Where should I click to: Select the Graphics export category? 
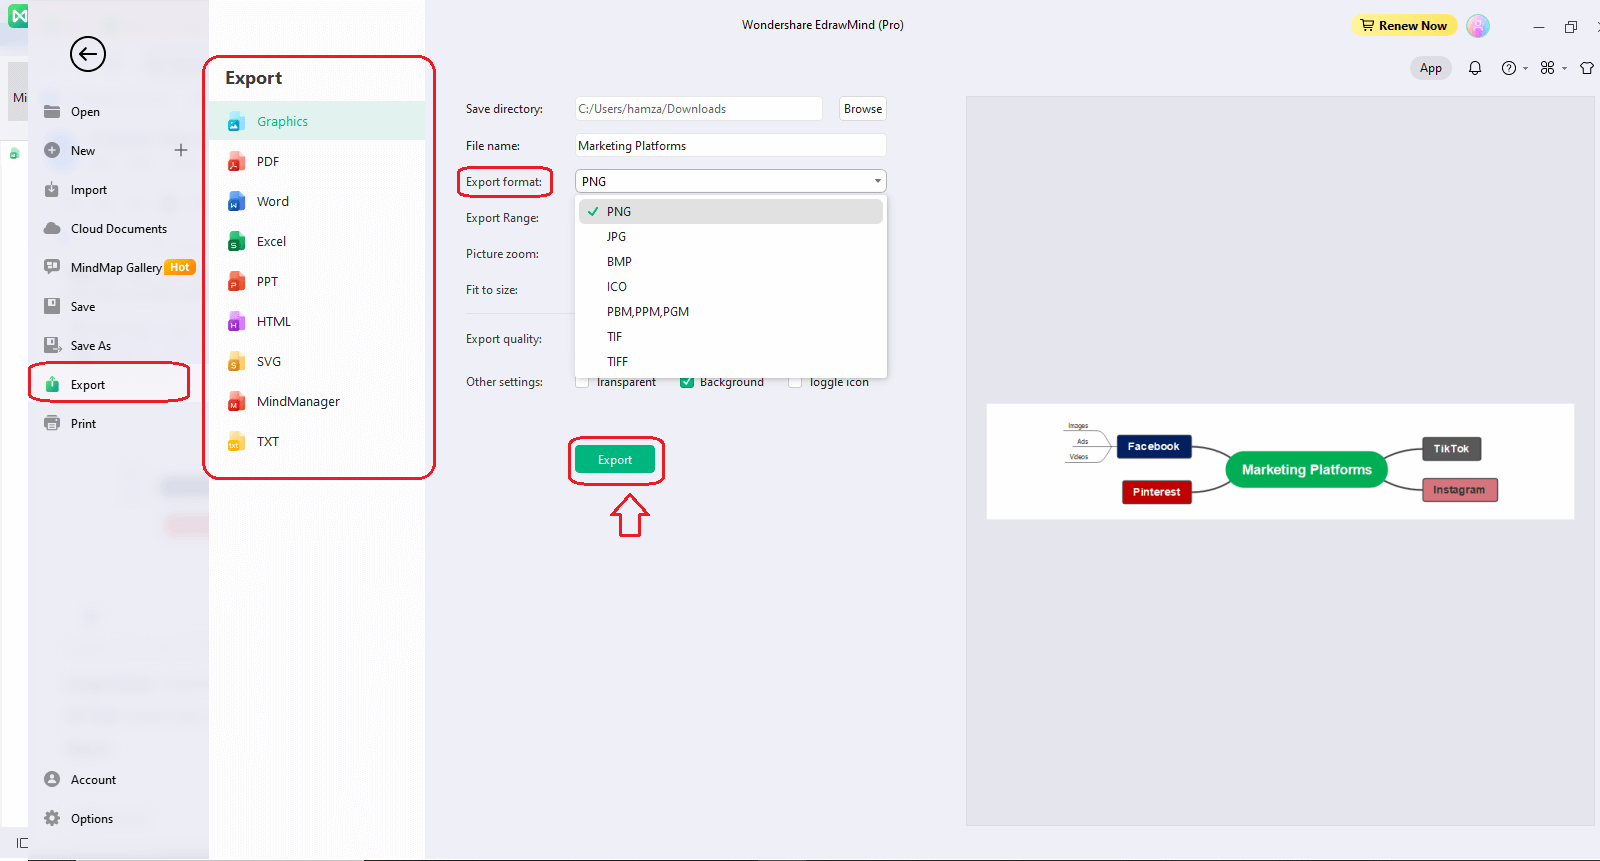317,121
